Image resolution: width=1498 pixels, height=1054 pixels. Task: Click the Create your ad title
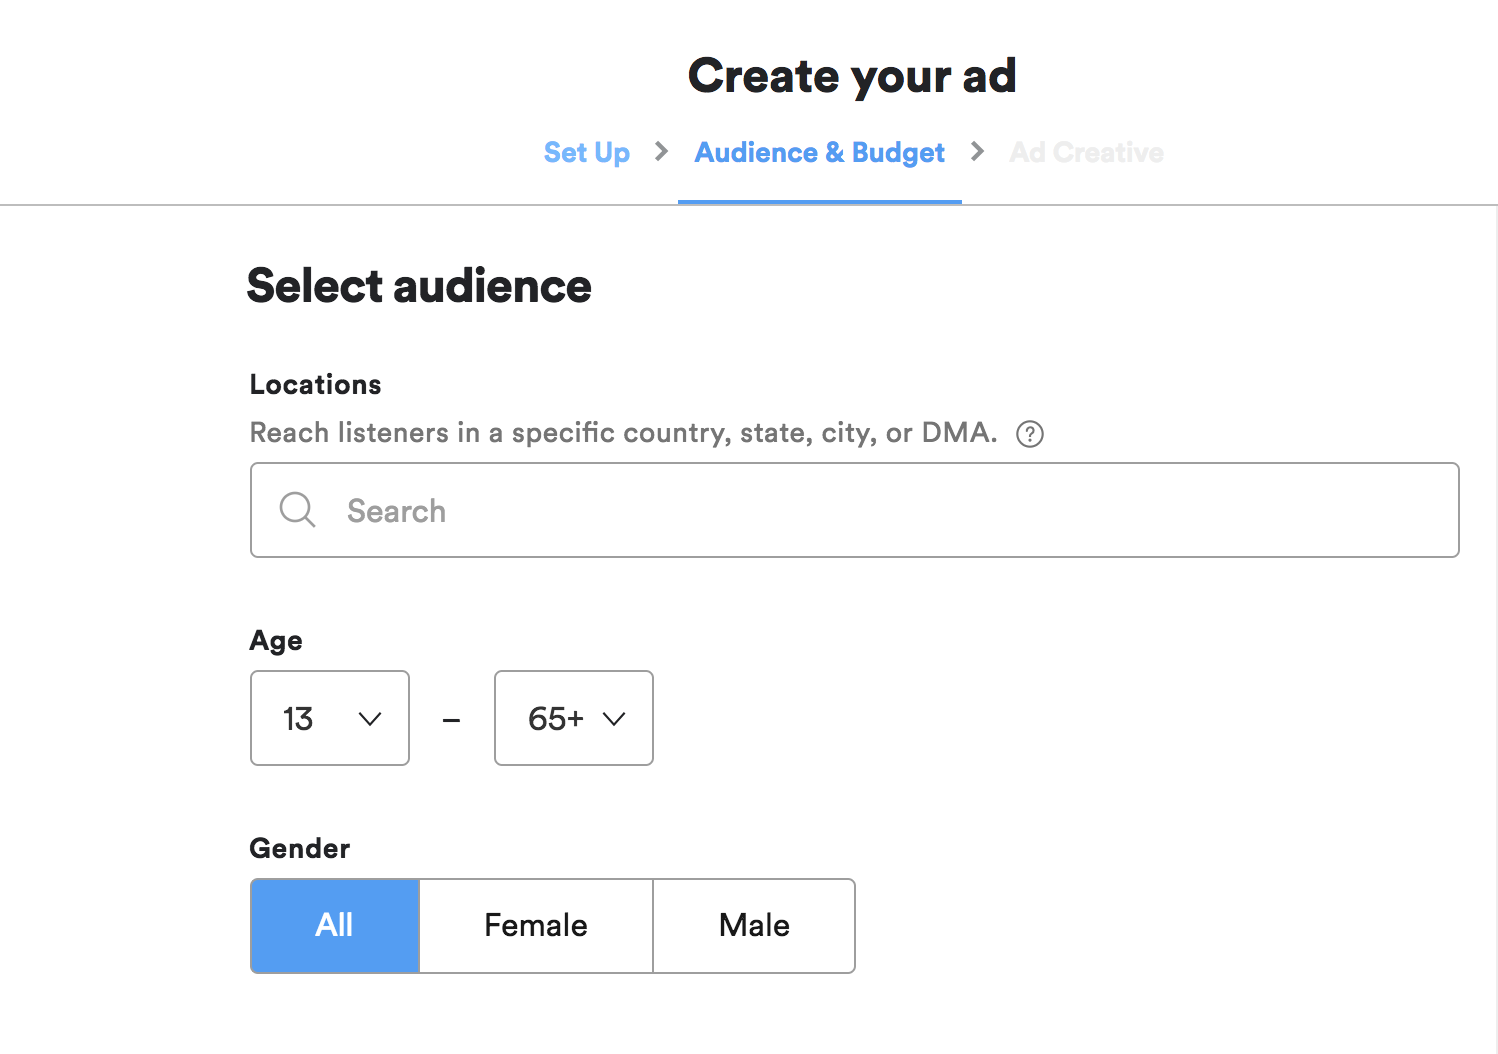tap(852, 75)
